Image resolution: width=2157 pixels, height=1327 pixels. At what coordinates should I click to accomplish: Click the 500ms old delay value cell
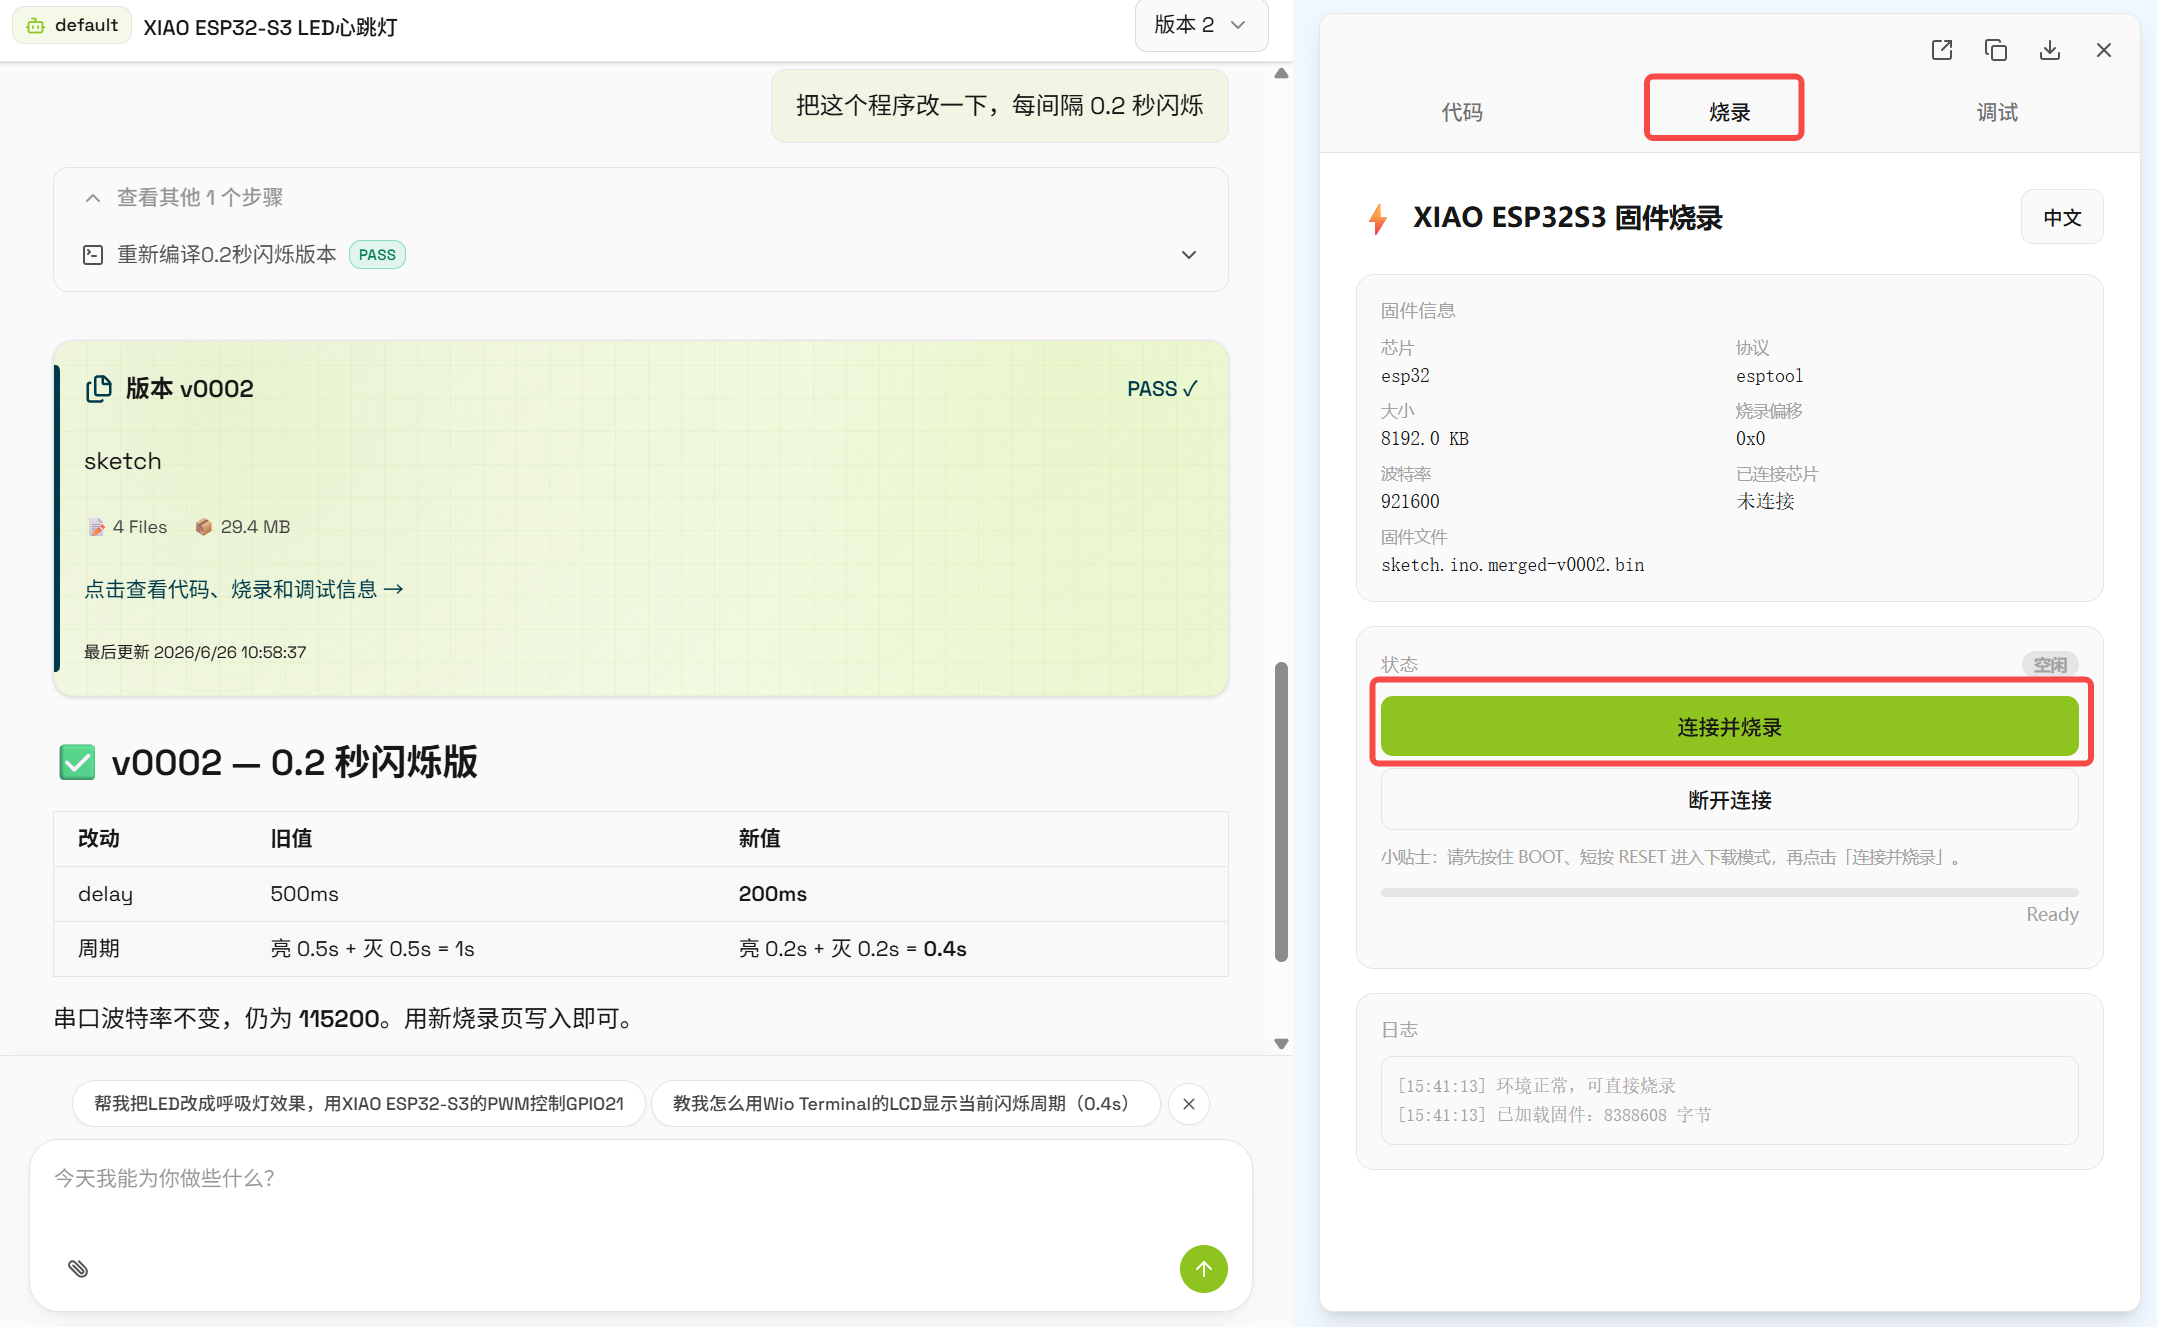304,894
